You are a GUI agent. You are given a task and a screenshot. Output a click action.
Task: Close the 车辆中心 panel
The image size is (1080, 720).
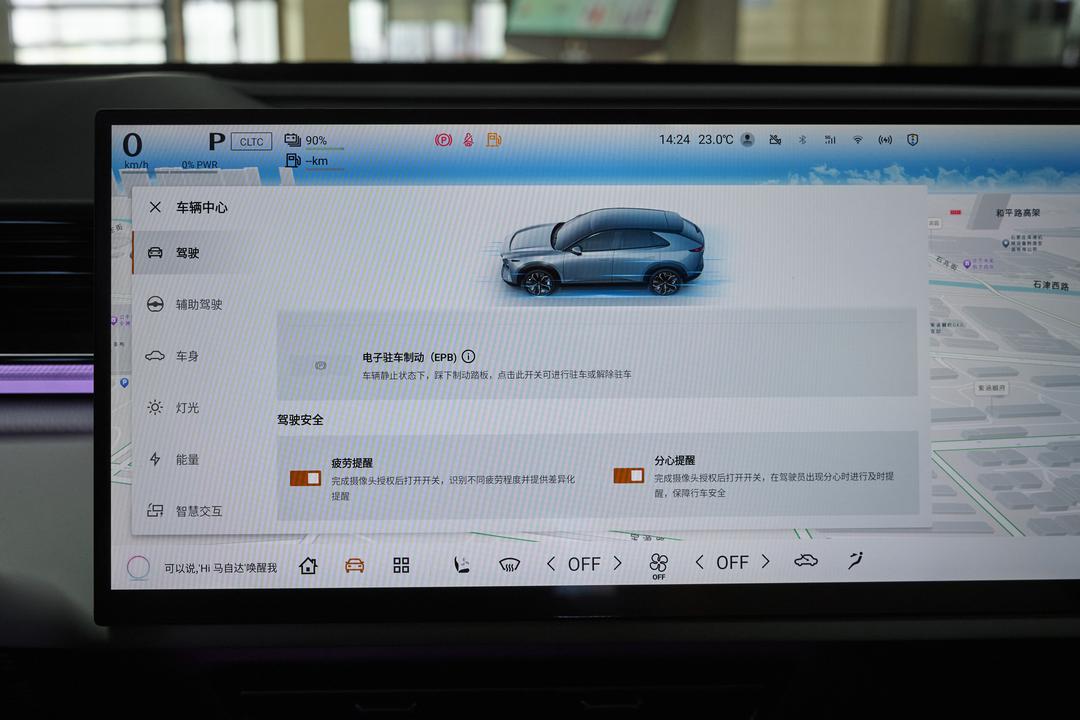tap(155, 207)
